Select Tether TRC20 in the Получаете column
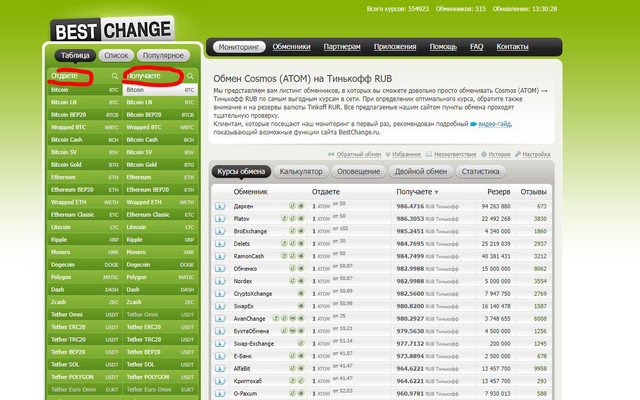This screenshot has height=400, width=640. 160,340
